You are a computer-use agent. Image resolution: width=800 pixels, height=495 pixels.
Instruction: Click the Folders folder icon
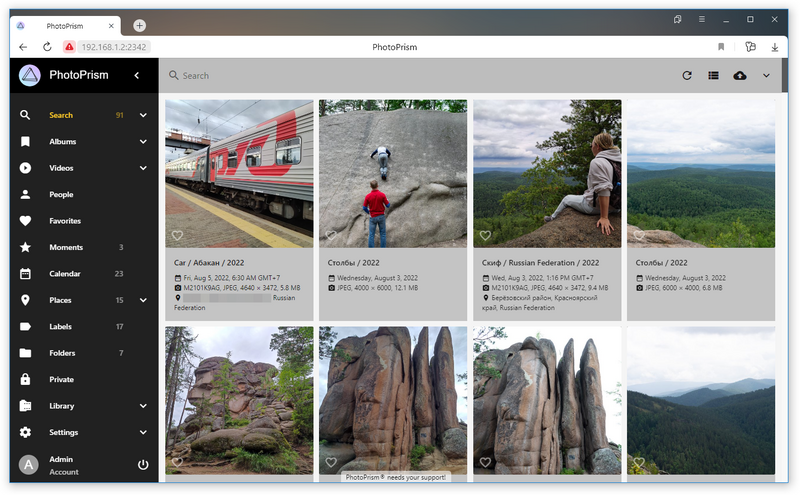(x=25, y=353)
